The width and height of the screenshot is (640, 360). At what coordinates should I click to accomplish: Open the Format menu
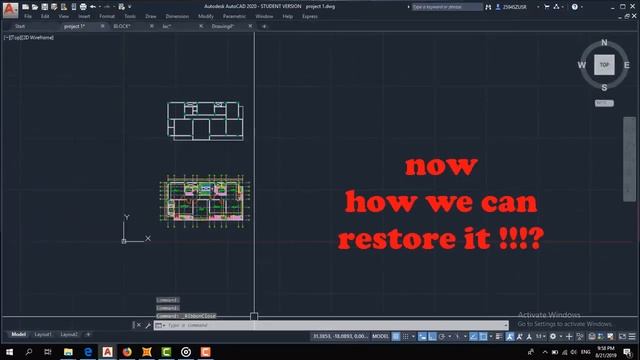tap(107, 16)
